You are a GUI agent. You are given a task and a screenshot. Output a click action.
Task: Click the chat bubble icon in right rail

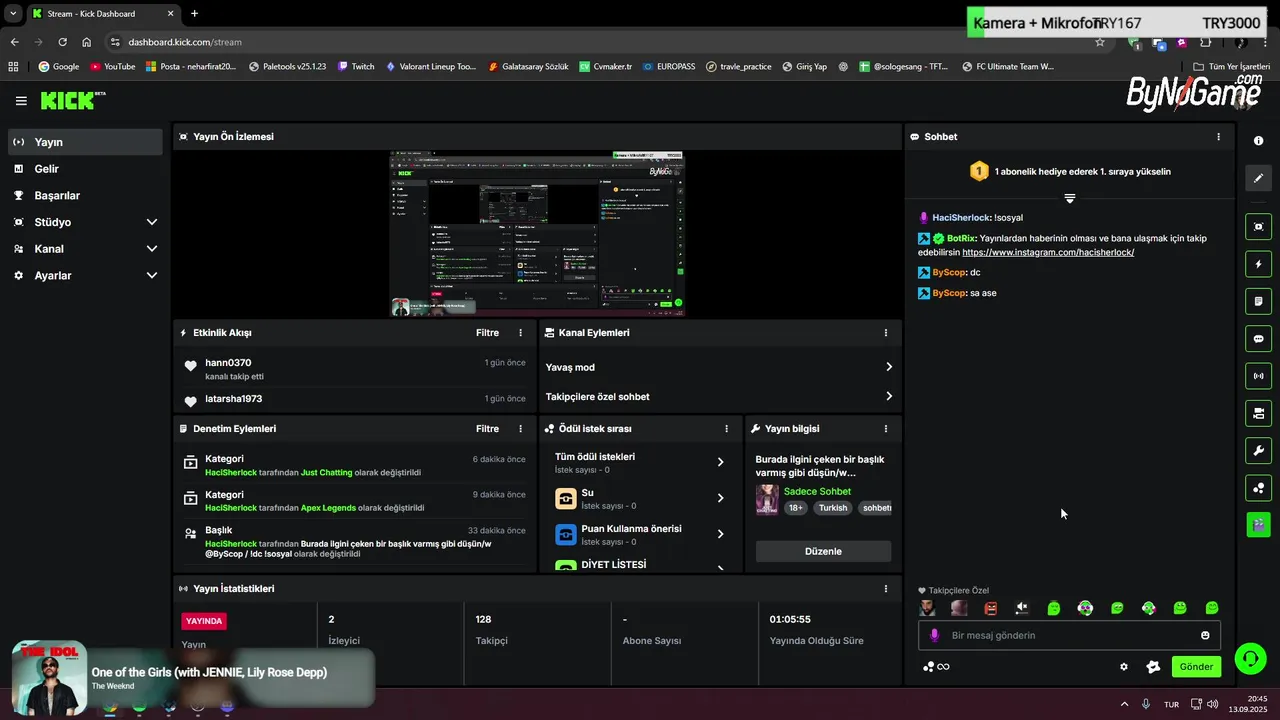click(1259, 339)
